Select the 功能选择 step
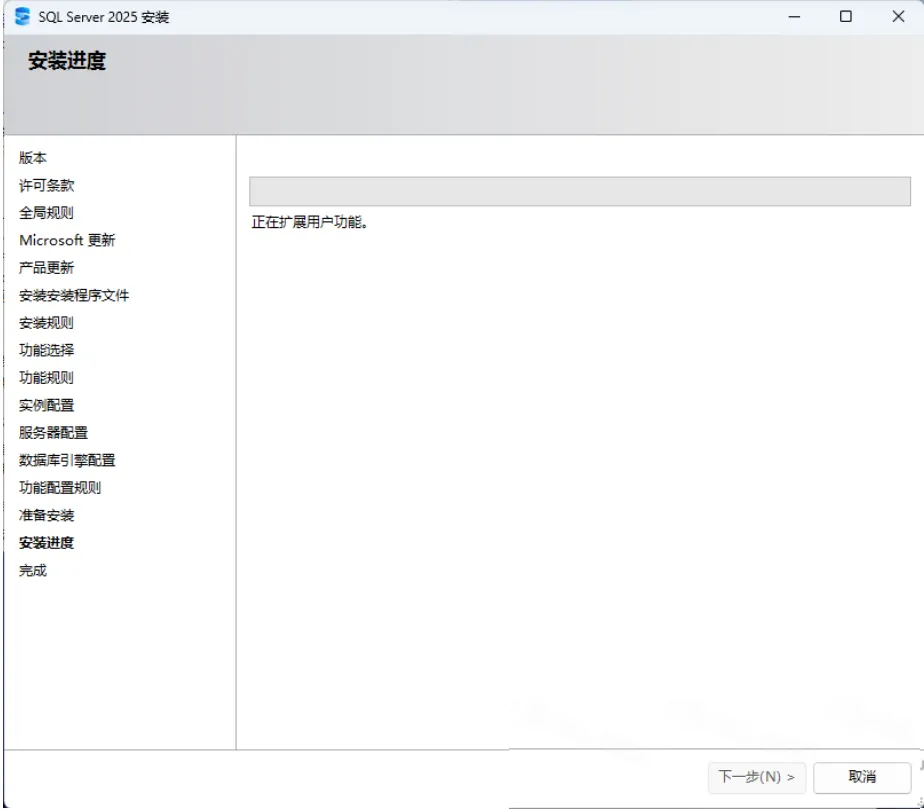The height and width of the screenshot is (809, 924). (x=47, y=350)
